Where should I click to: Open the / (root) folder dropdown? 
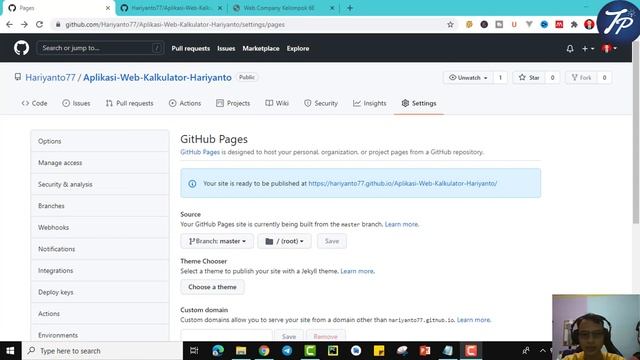coord(284,241)
